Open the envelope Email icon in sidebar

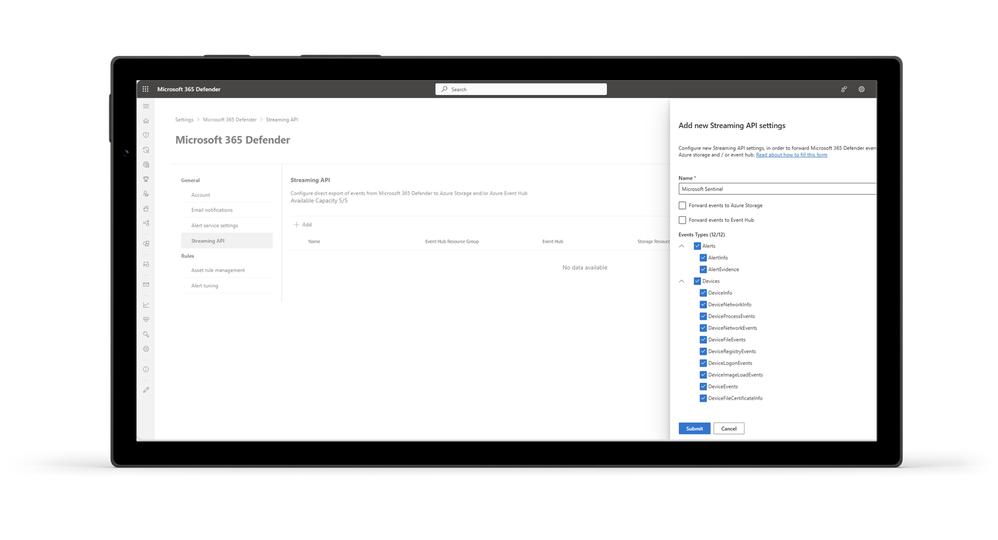coord(146,285)
